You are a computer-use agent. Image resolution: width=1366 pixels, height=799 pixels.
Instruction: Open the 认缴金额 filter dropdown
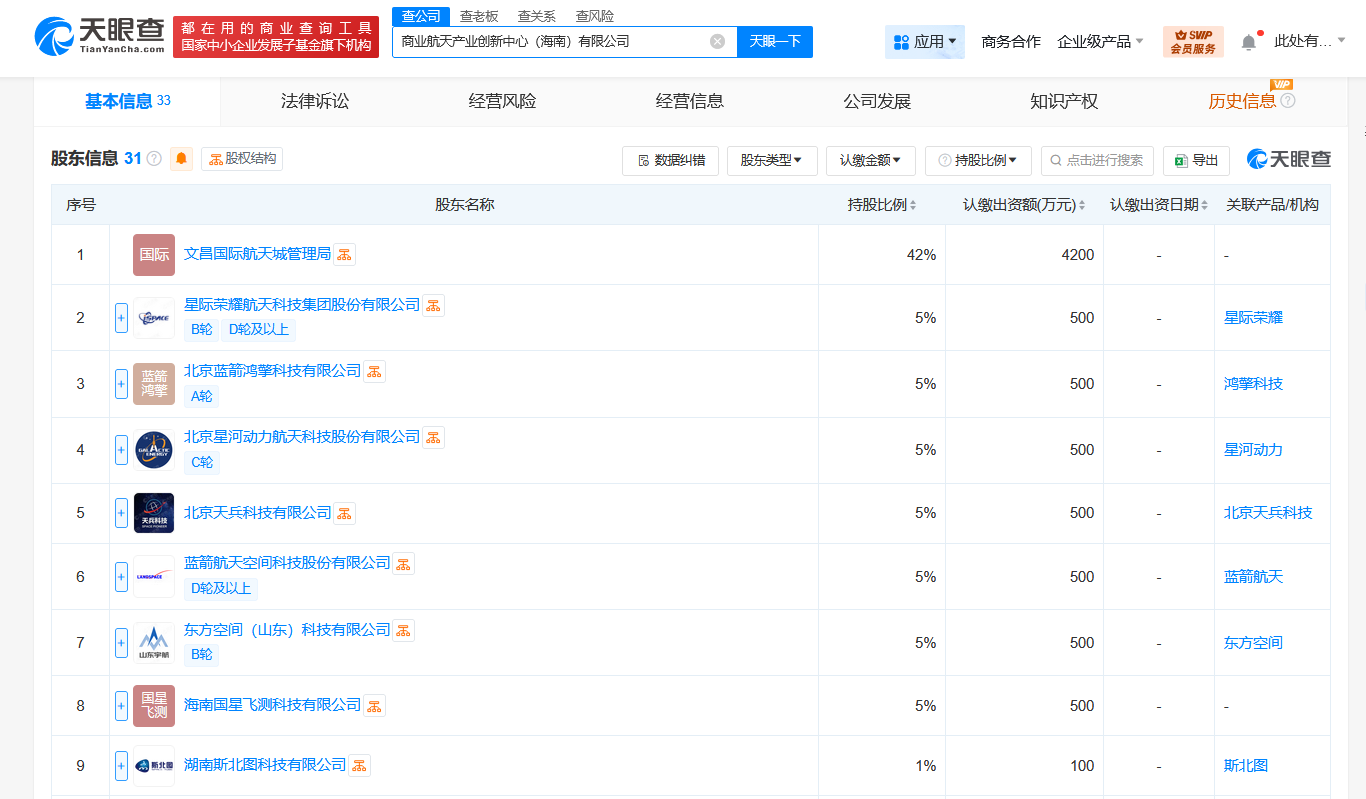coord(871,160)
